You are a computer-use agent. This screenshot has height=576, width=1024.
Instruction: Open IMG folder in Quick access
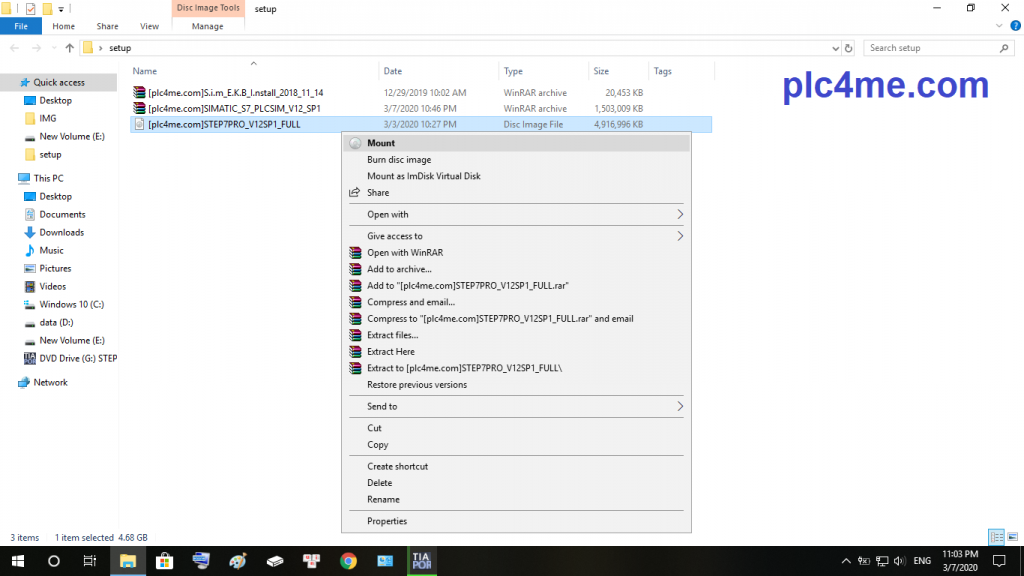[48, 118]
